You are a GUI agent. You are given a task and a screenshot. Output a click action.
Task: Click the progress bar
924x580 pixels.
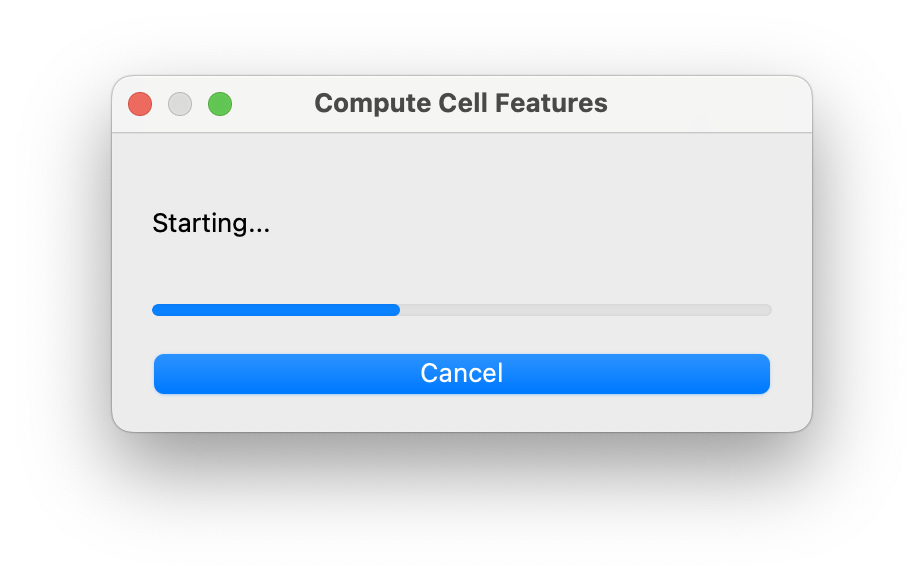coord(461,309)
